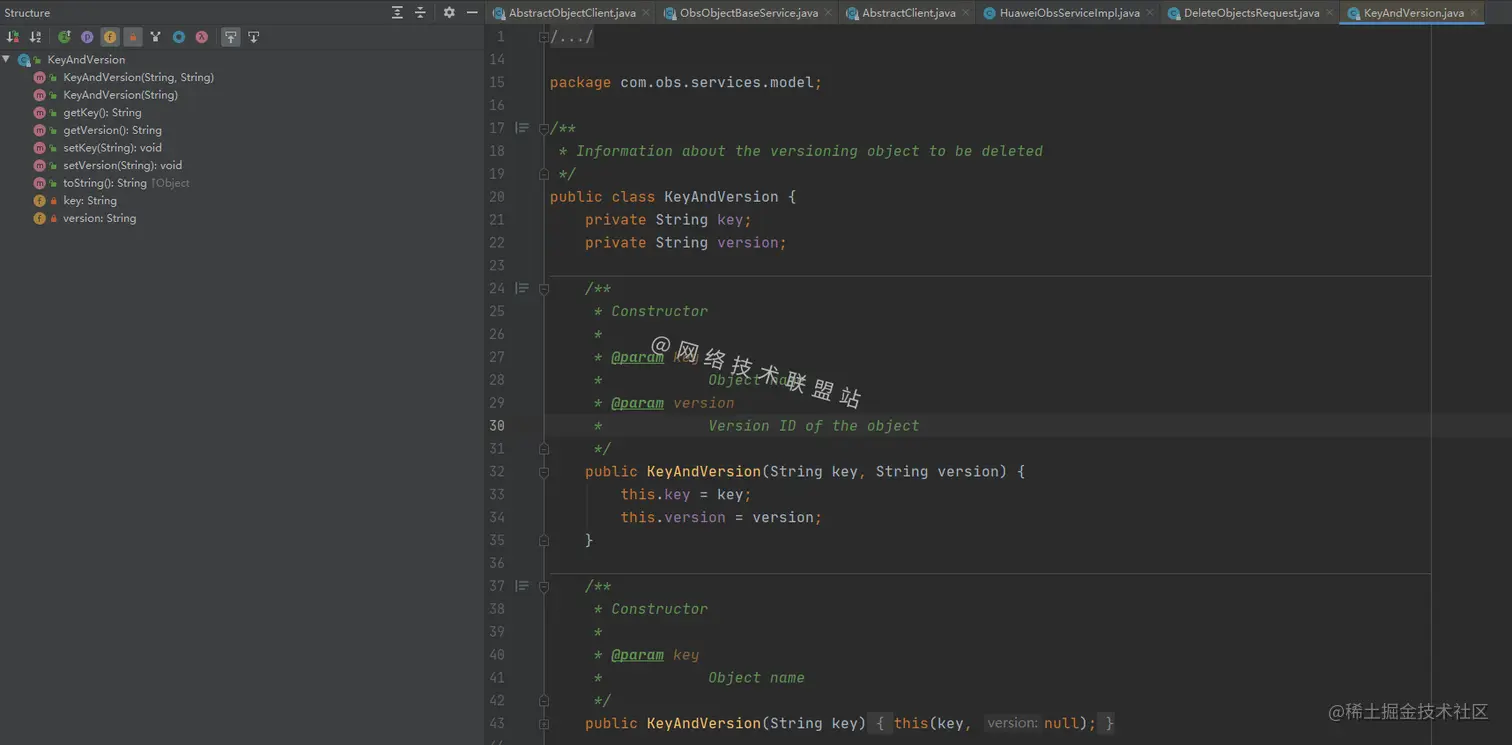Select setVersion(String): void in Structure
The width and height of the screenshot is (1512, 745).
click(x=122, y=166)
